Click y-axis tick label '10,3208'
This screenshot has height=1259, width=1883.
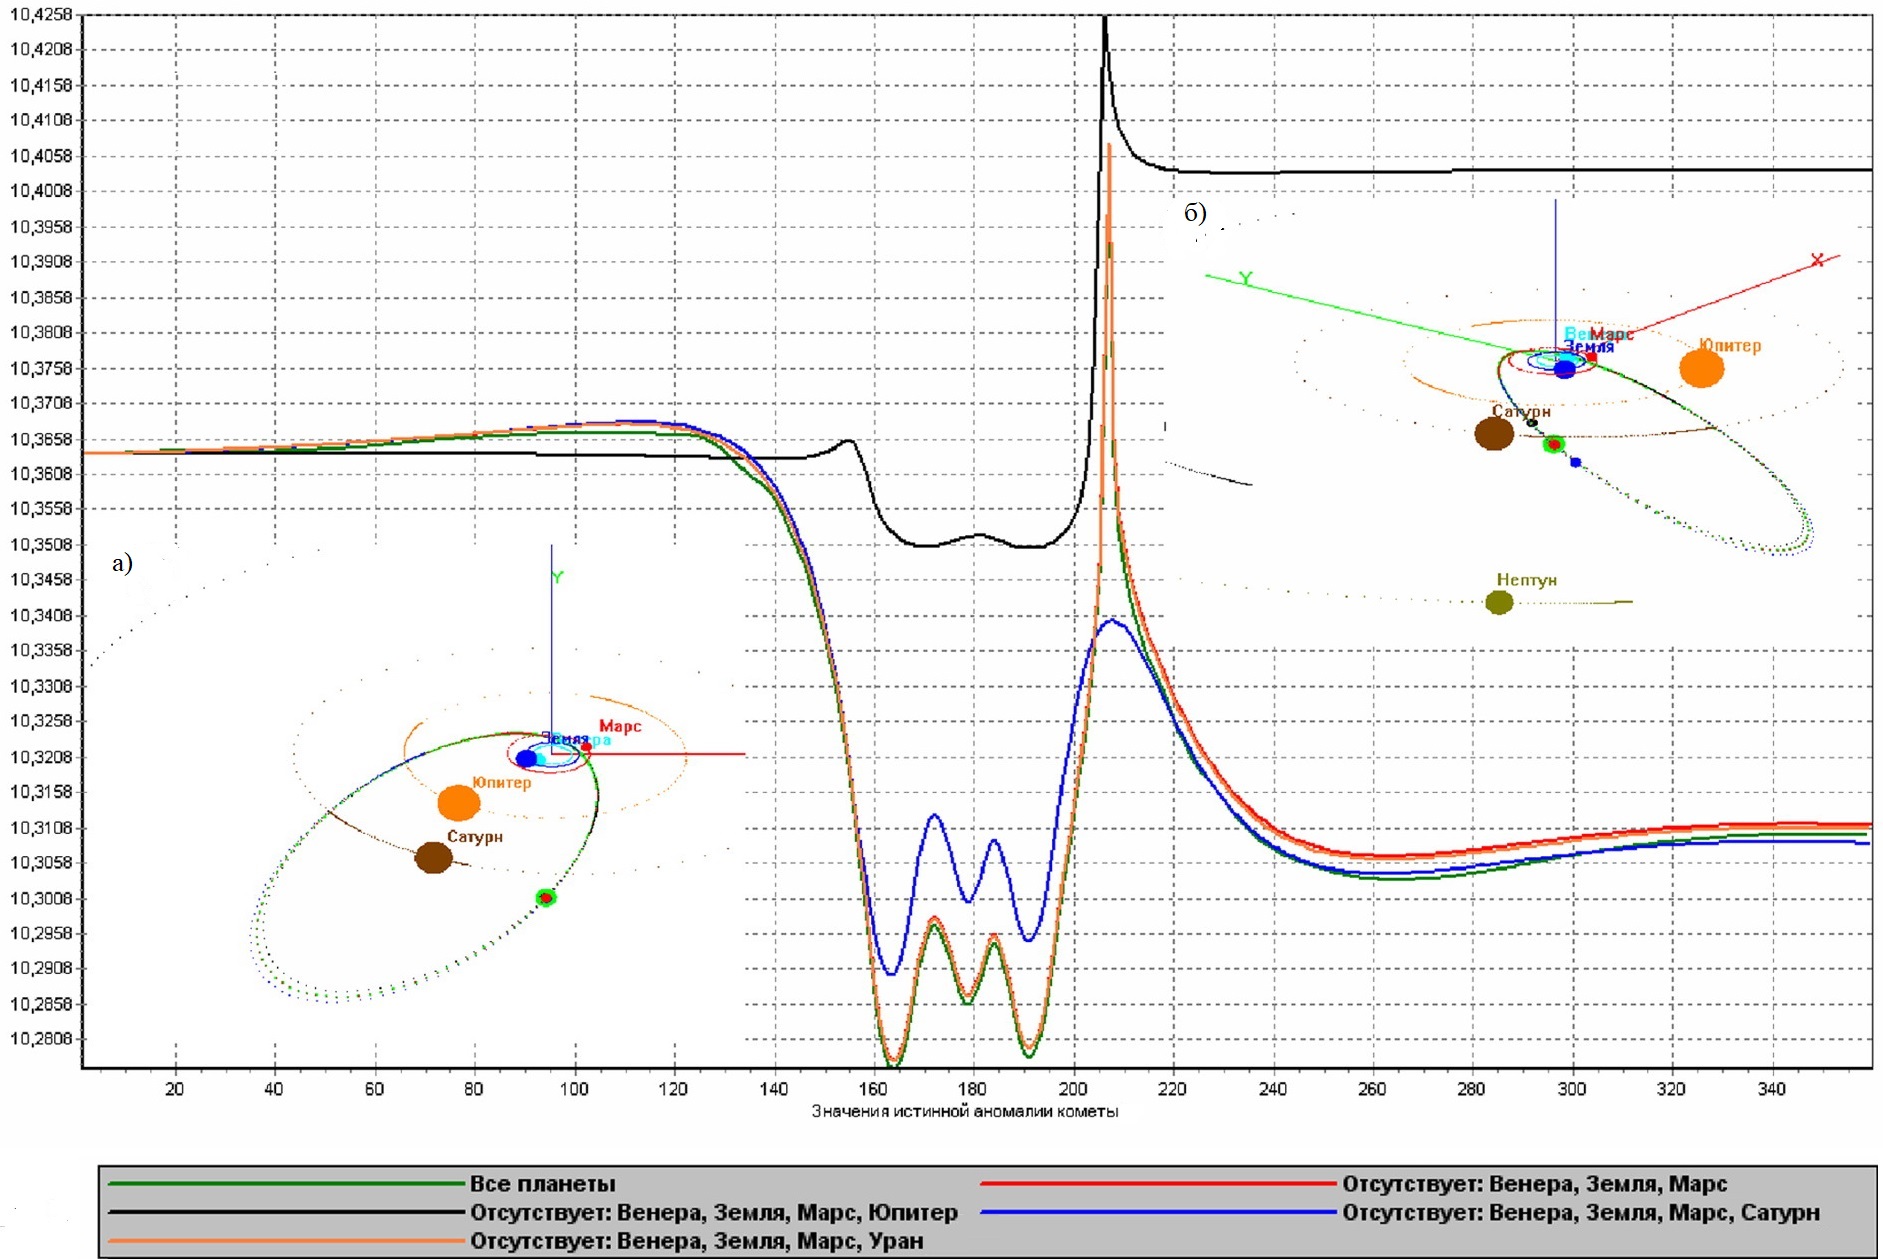click(x=41, y=757)
